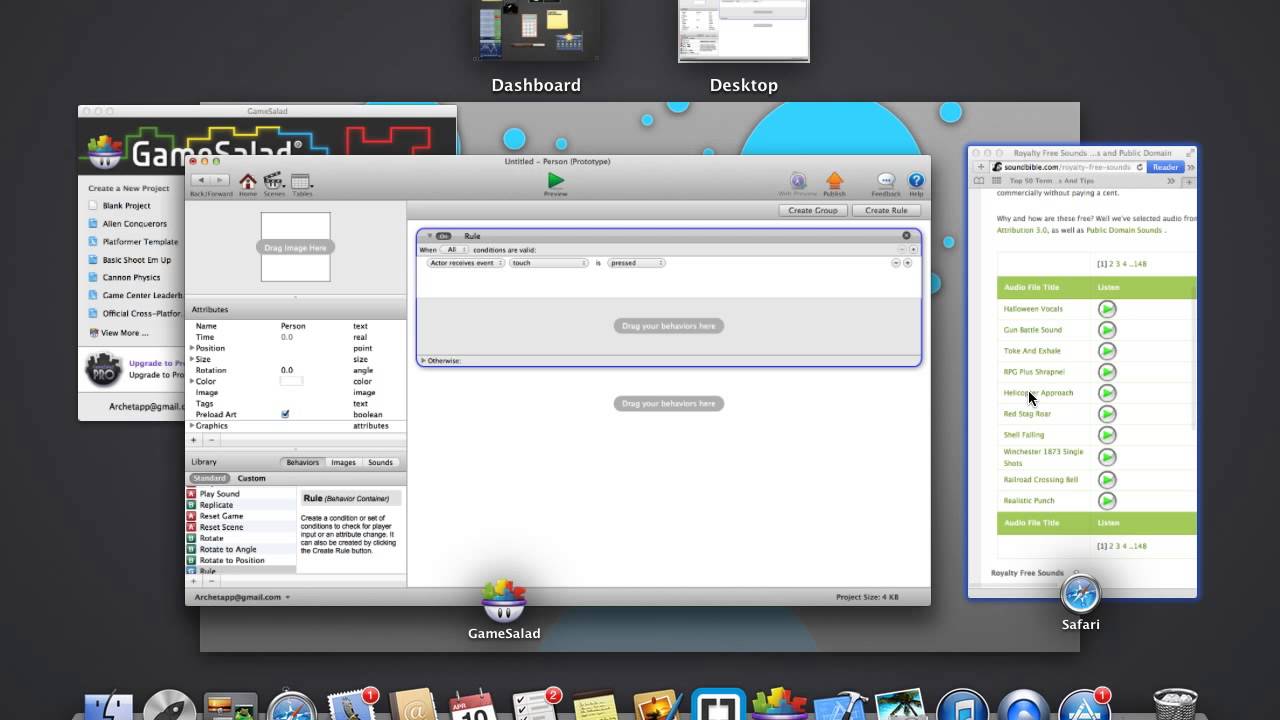Select the Dashboard space in Mission Control
Viewport: 1280px width, 720px height.
click(536, 31)
